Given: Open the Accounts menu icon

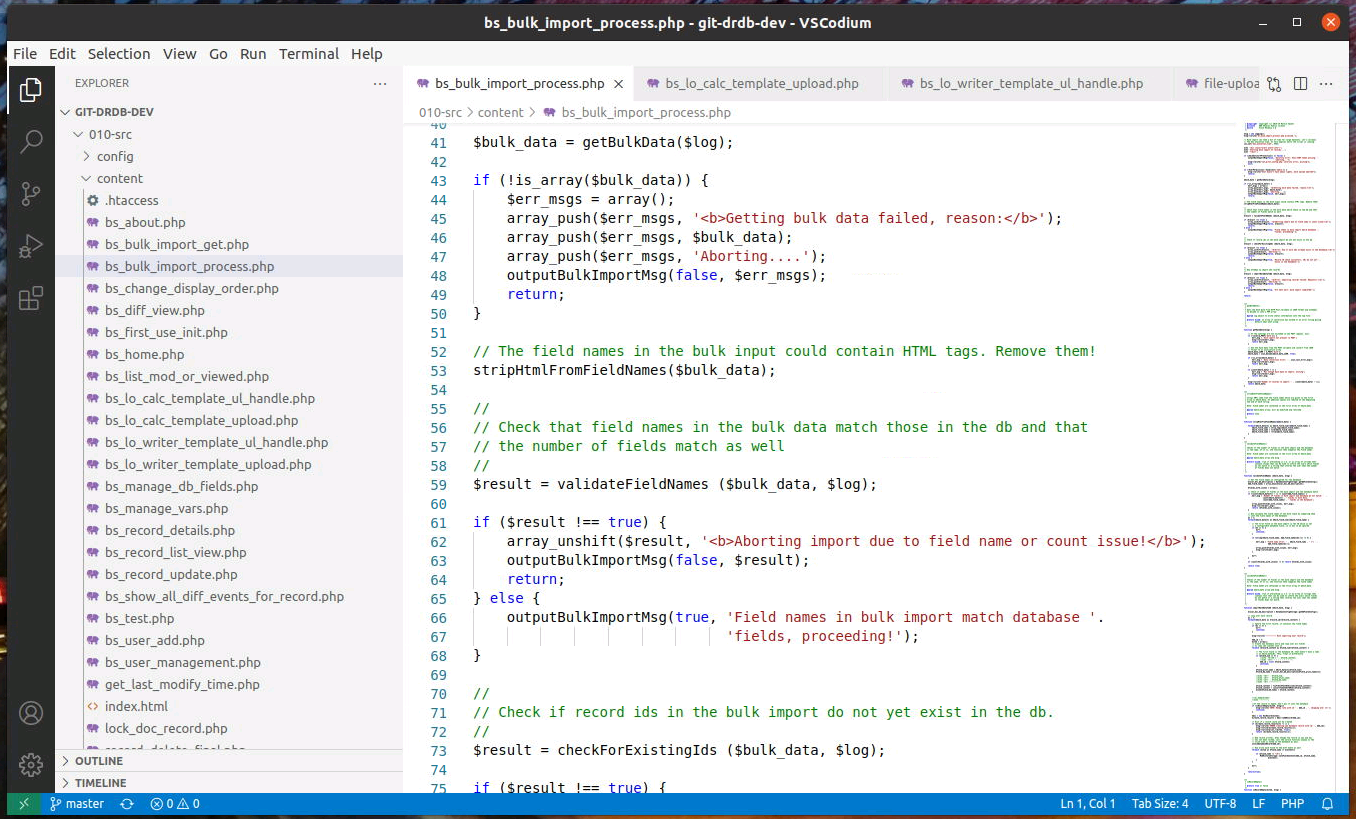Looking at the screenshot, I should tap(31, 713).
